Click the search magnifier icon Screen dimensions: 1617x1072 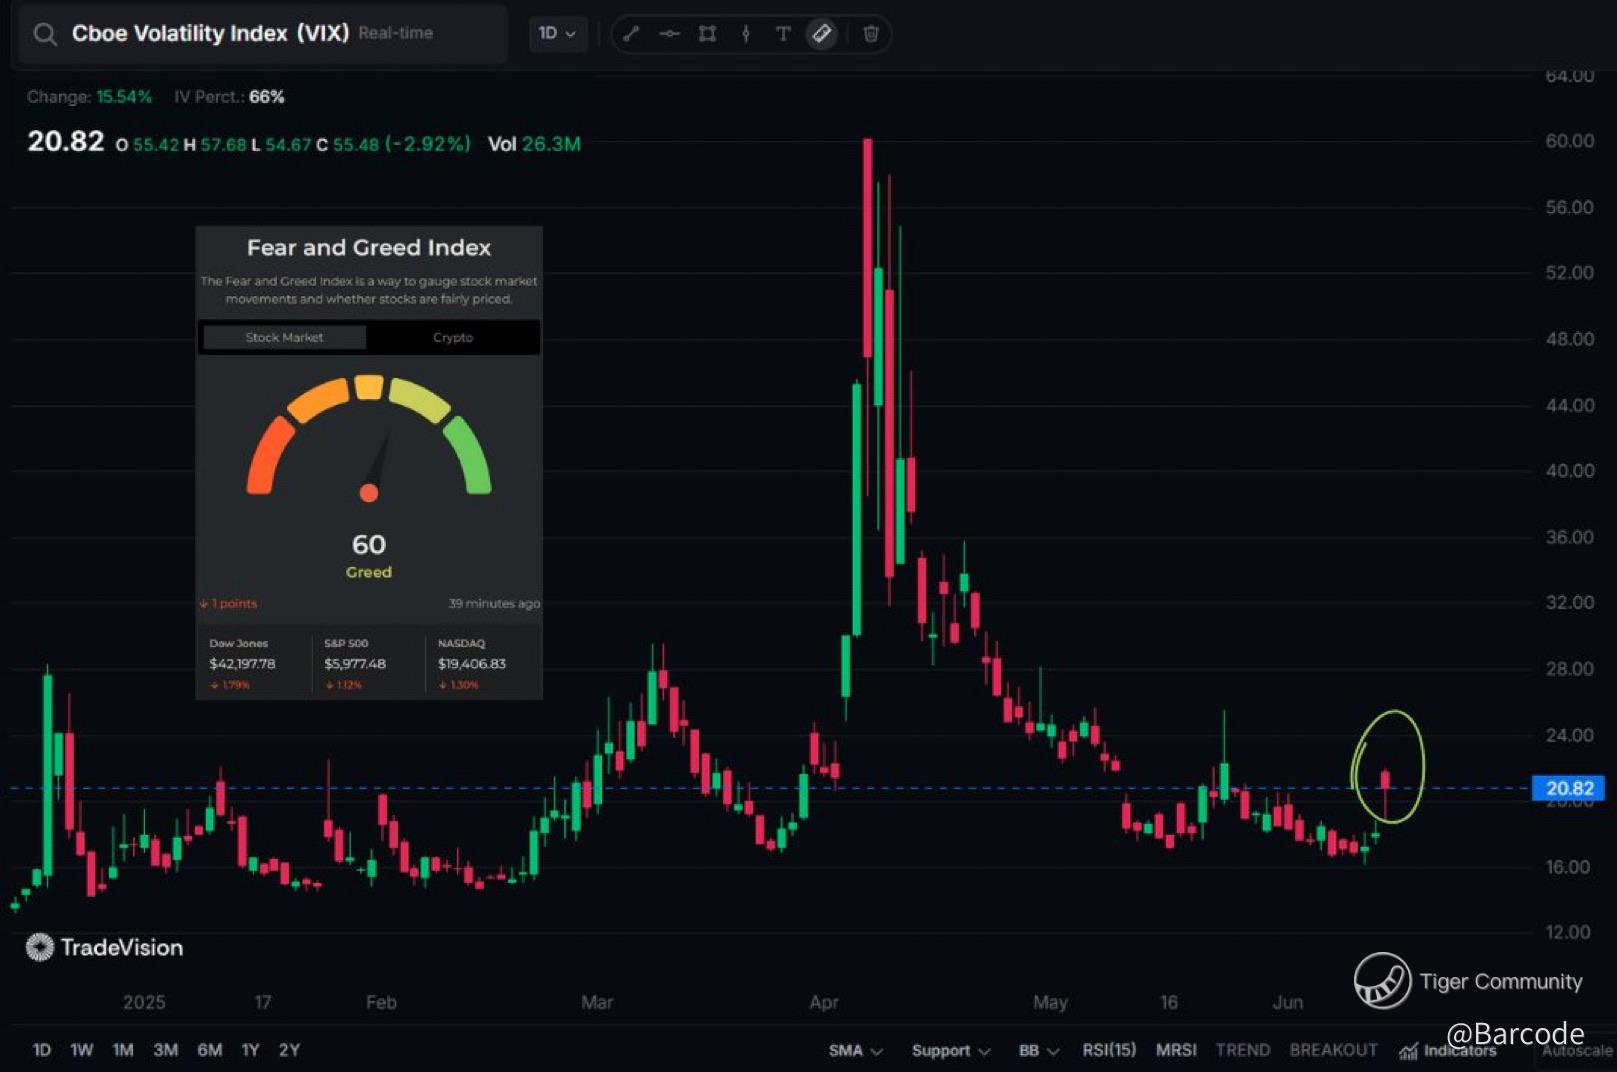tap(45, 34)
